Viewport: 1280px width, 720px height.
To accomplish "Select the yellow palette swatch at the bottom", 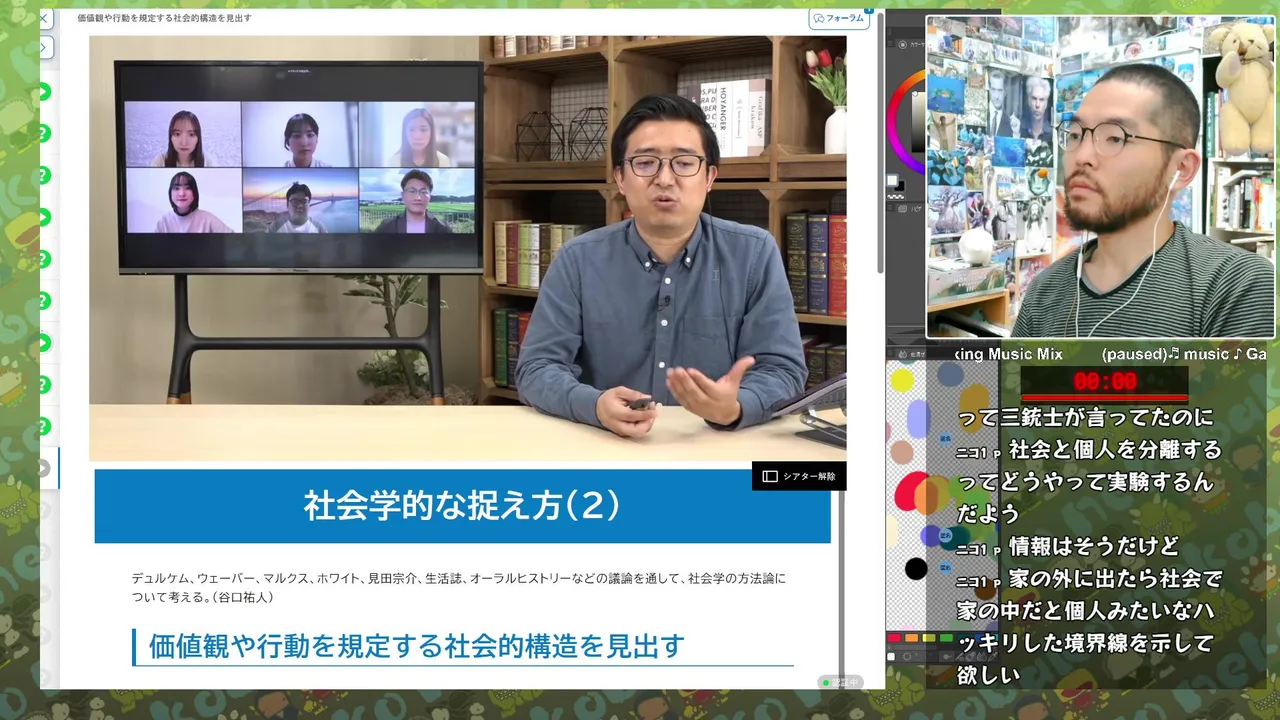I will click(928, 638).
